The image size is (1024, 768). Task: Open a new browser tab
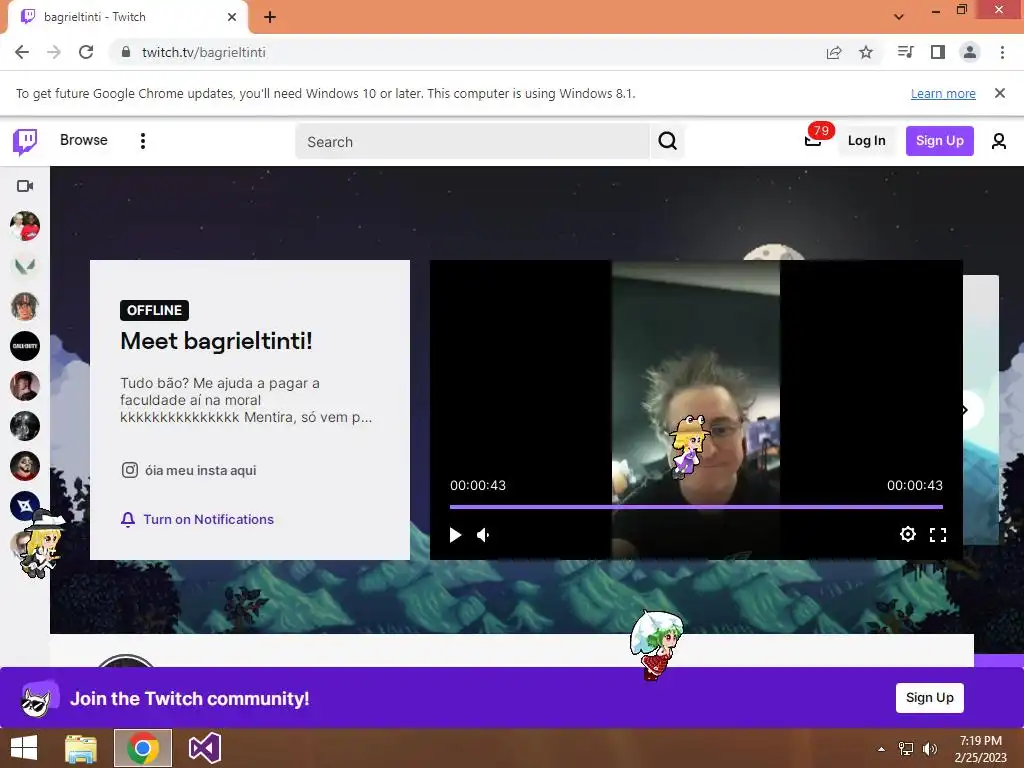pyautogui.click(x=270, y=17)
